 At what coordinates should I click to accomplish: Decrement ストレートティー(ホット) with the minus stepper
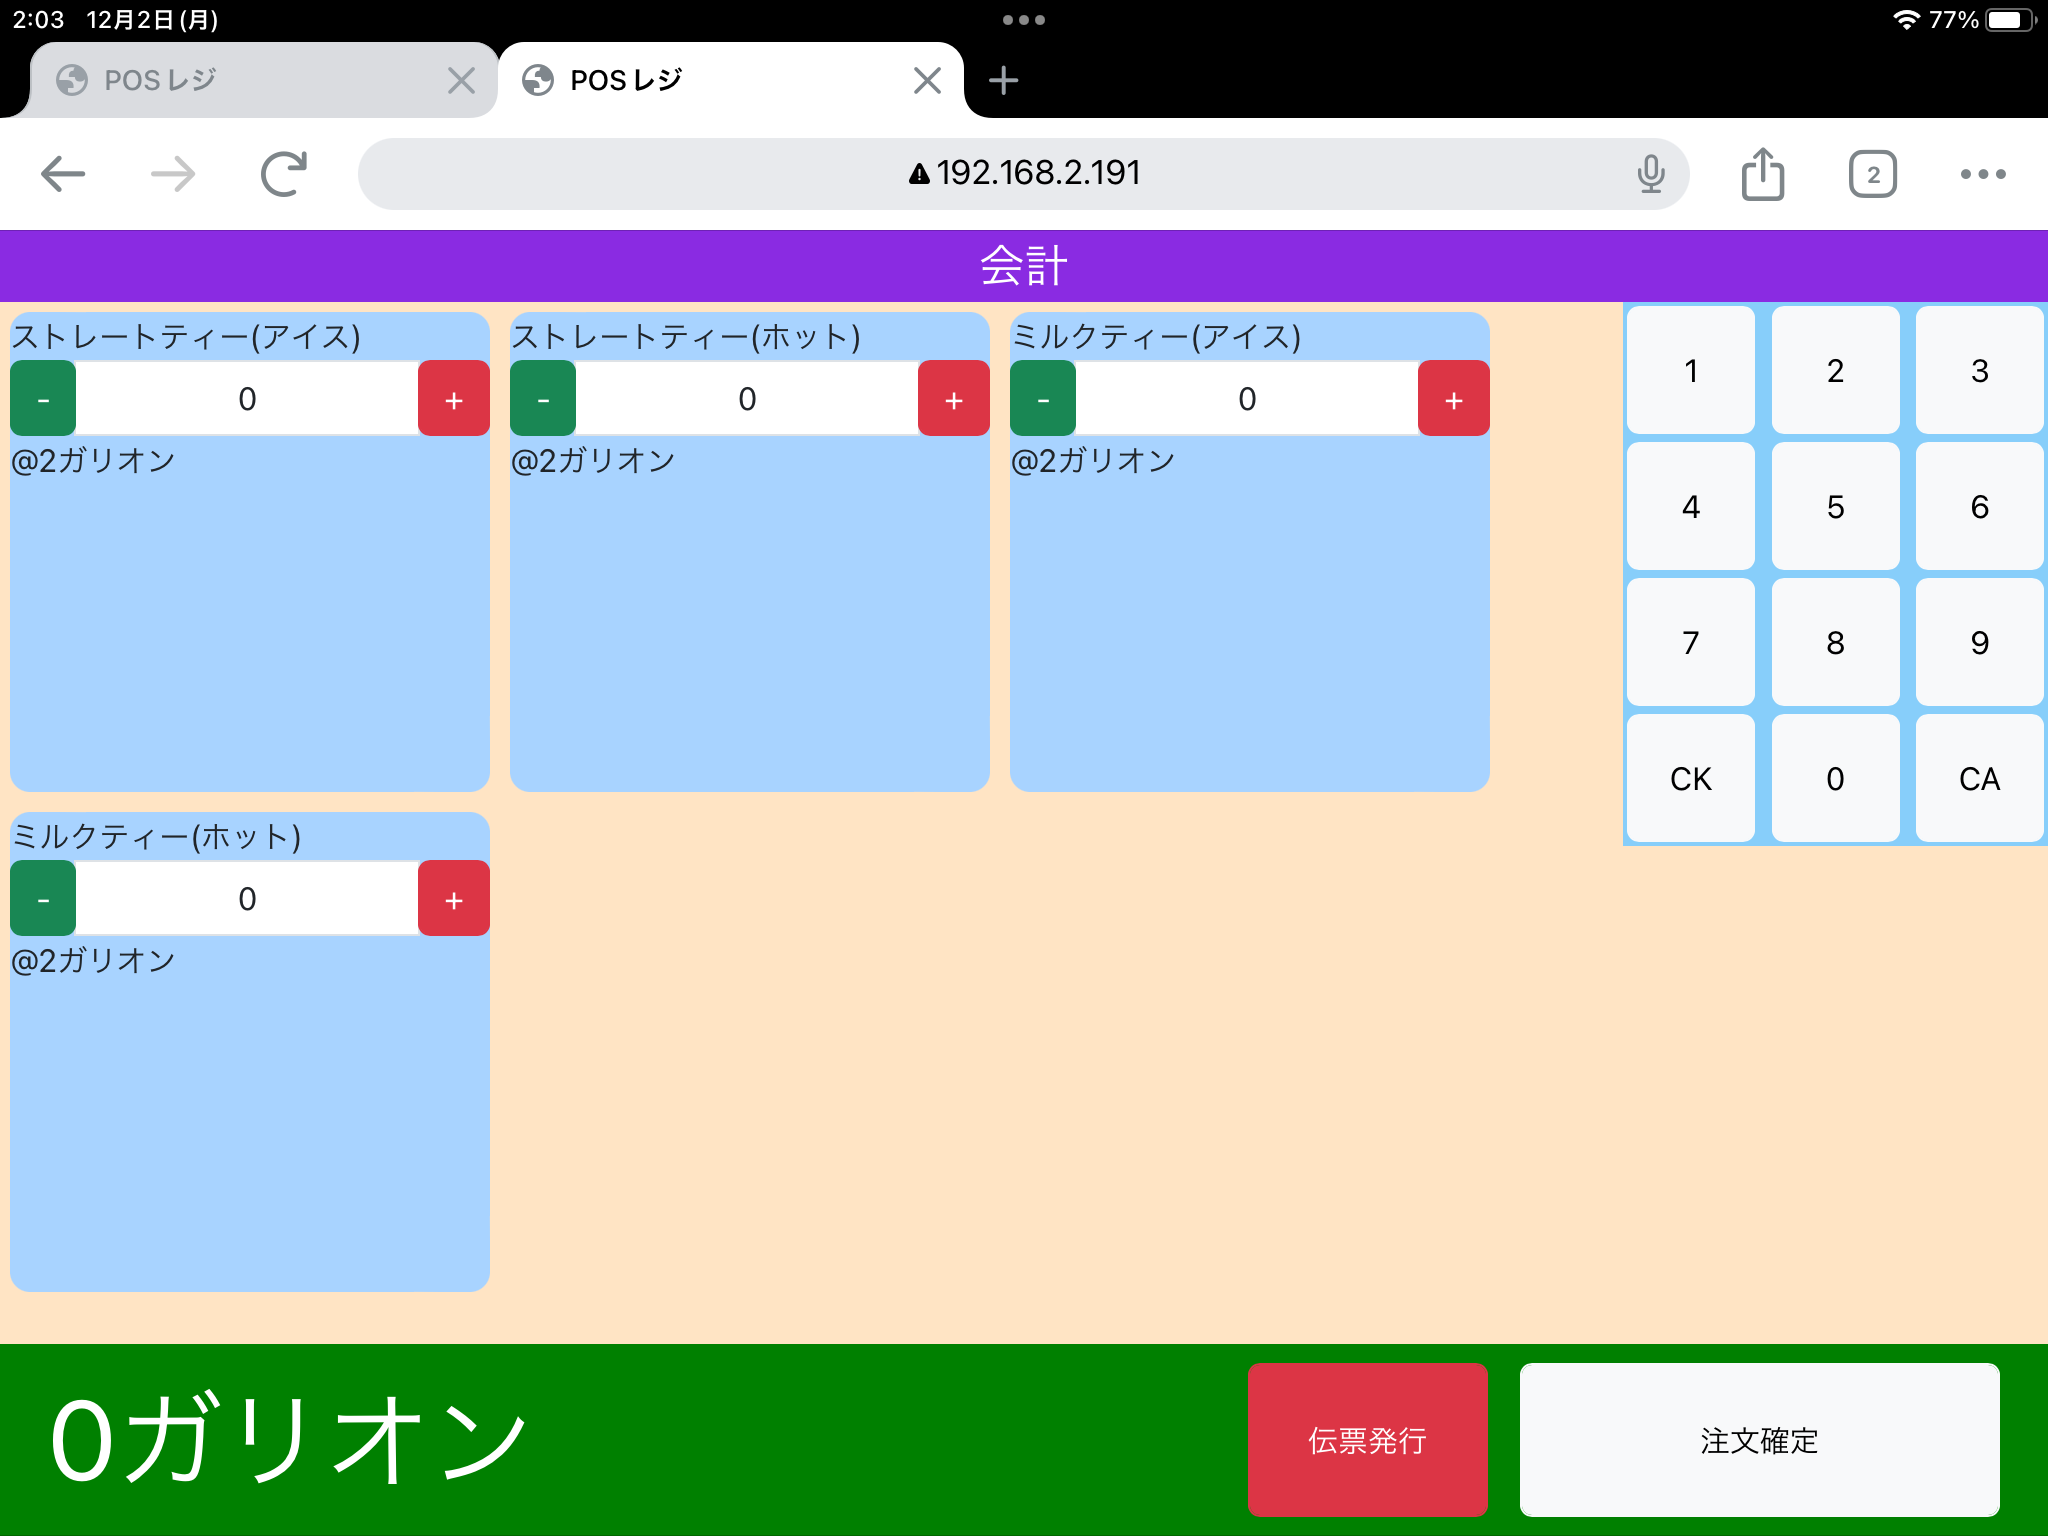pos(543,398)
